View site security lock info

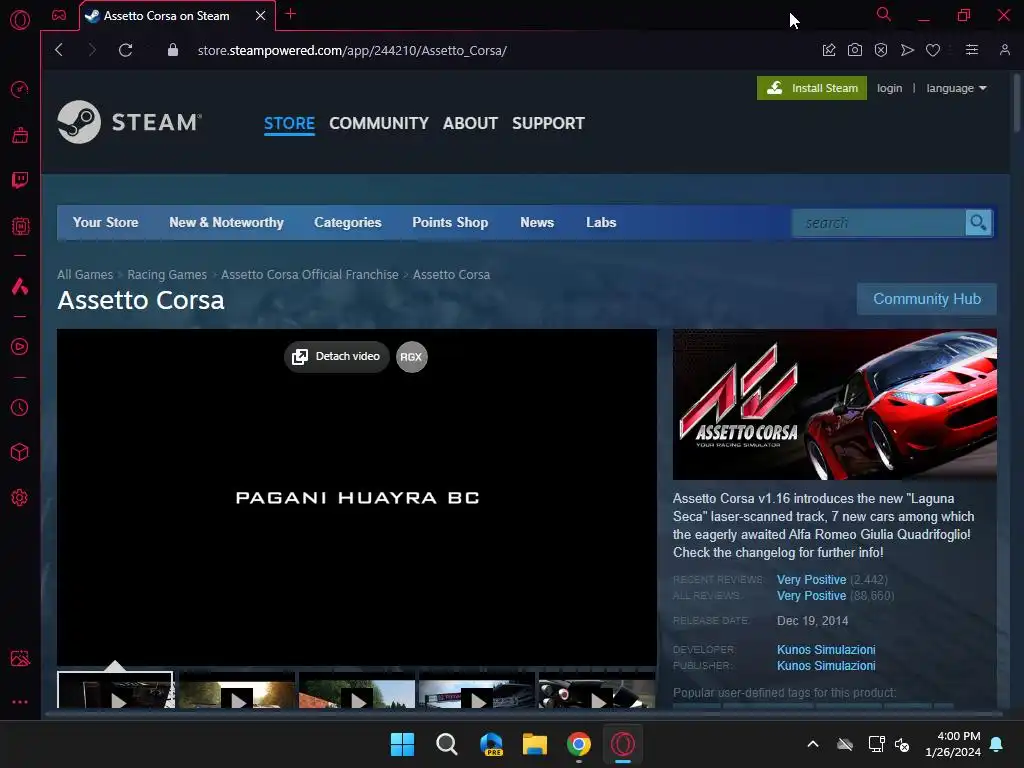[x=172, y=50]
